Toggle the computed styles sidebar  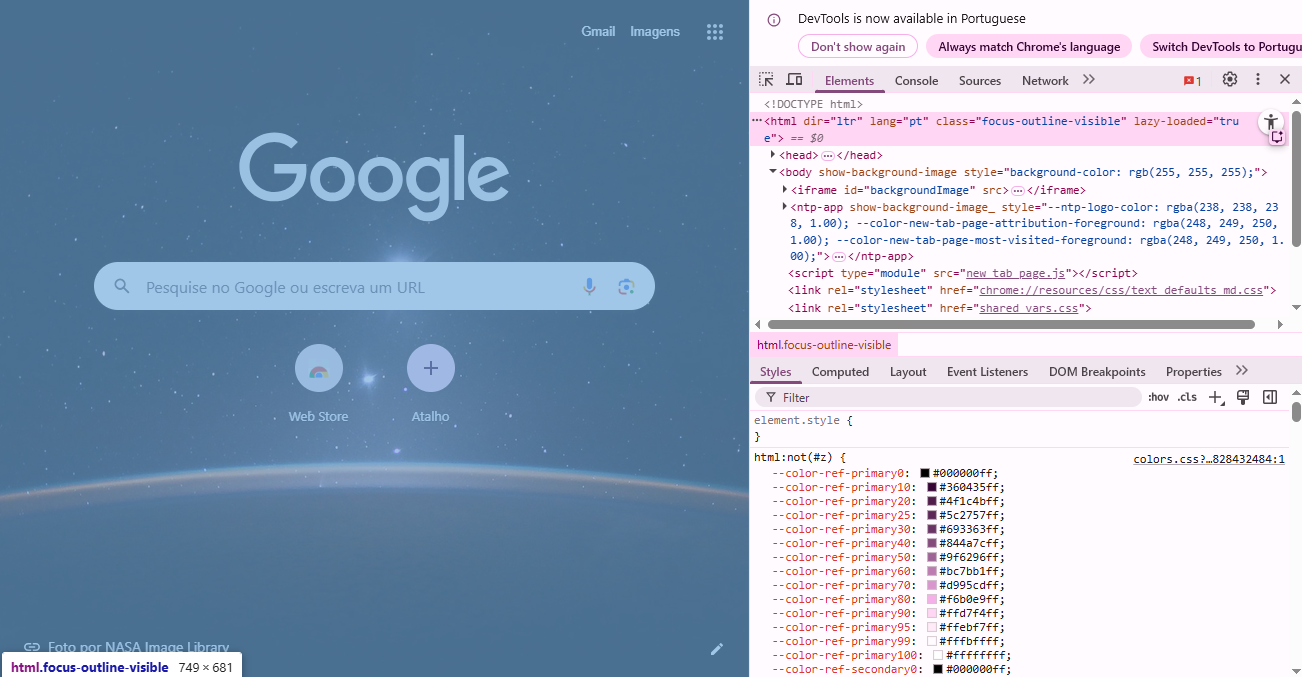pyautogui.click(x=1270, y=397)
